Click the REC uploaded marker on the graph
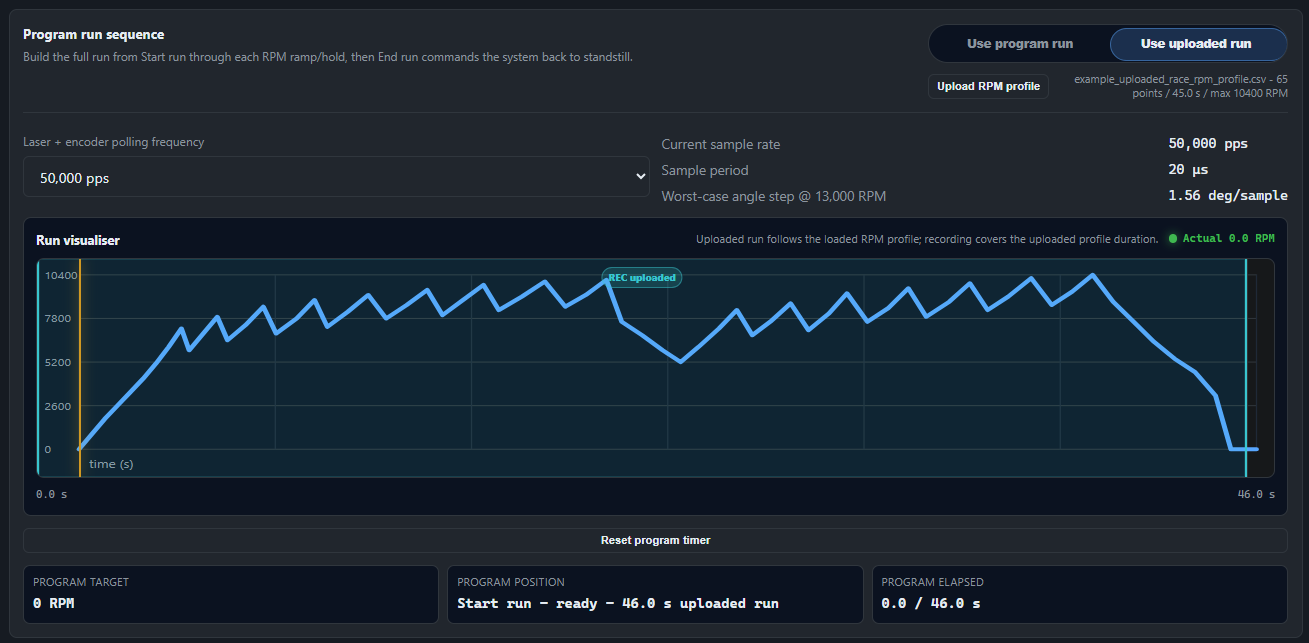 (x=641, y=277)
